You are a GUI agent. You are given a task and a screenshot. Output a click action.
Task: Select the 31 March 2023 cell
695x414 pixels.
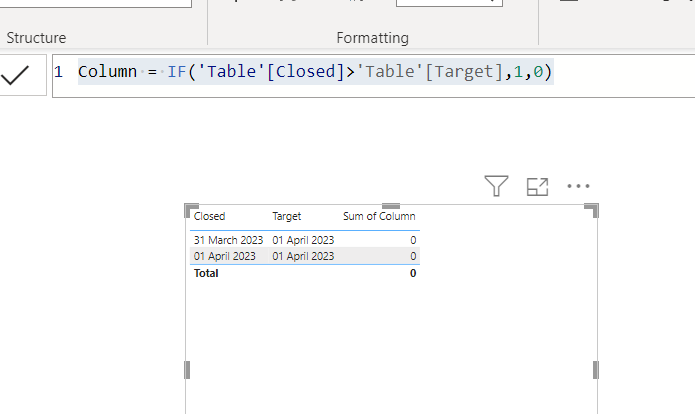(228, 240)
